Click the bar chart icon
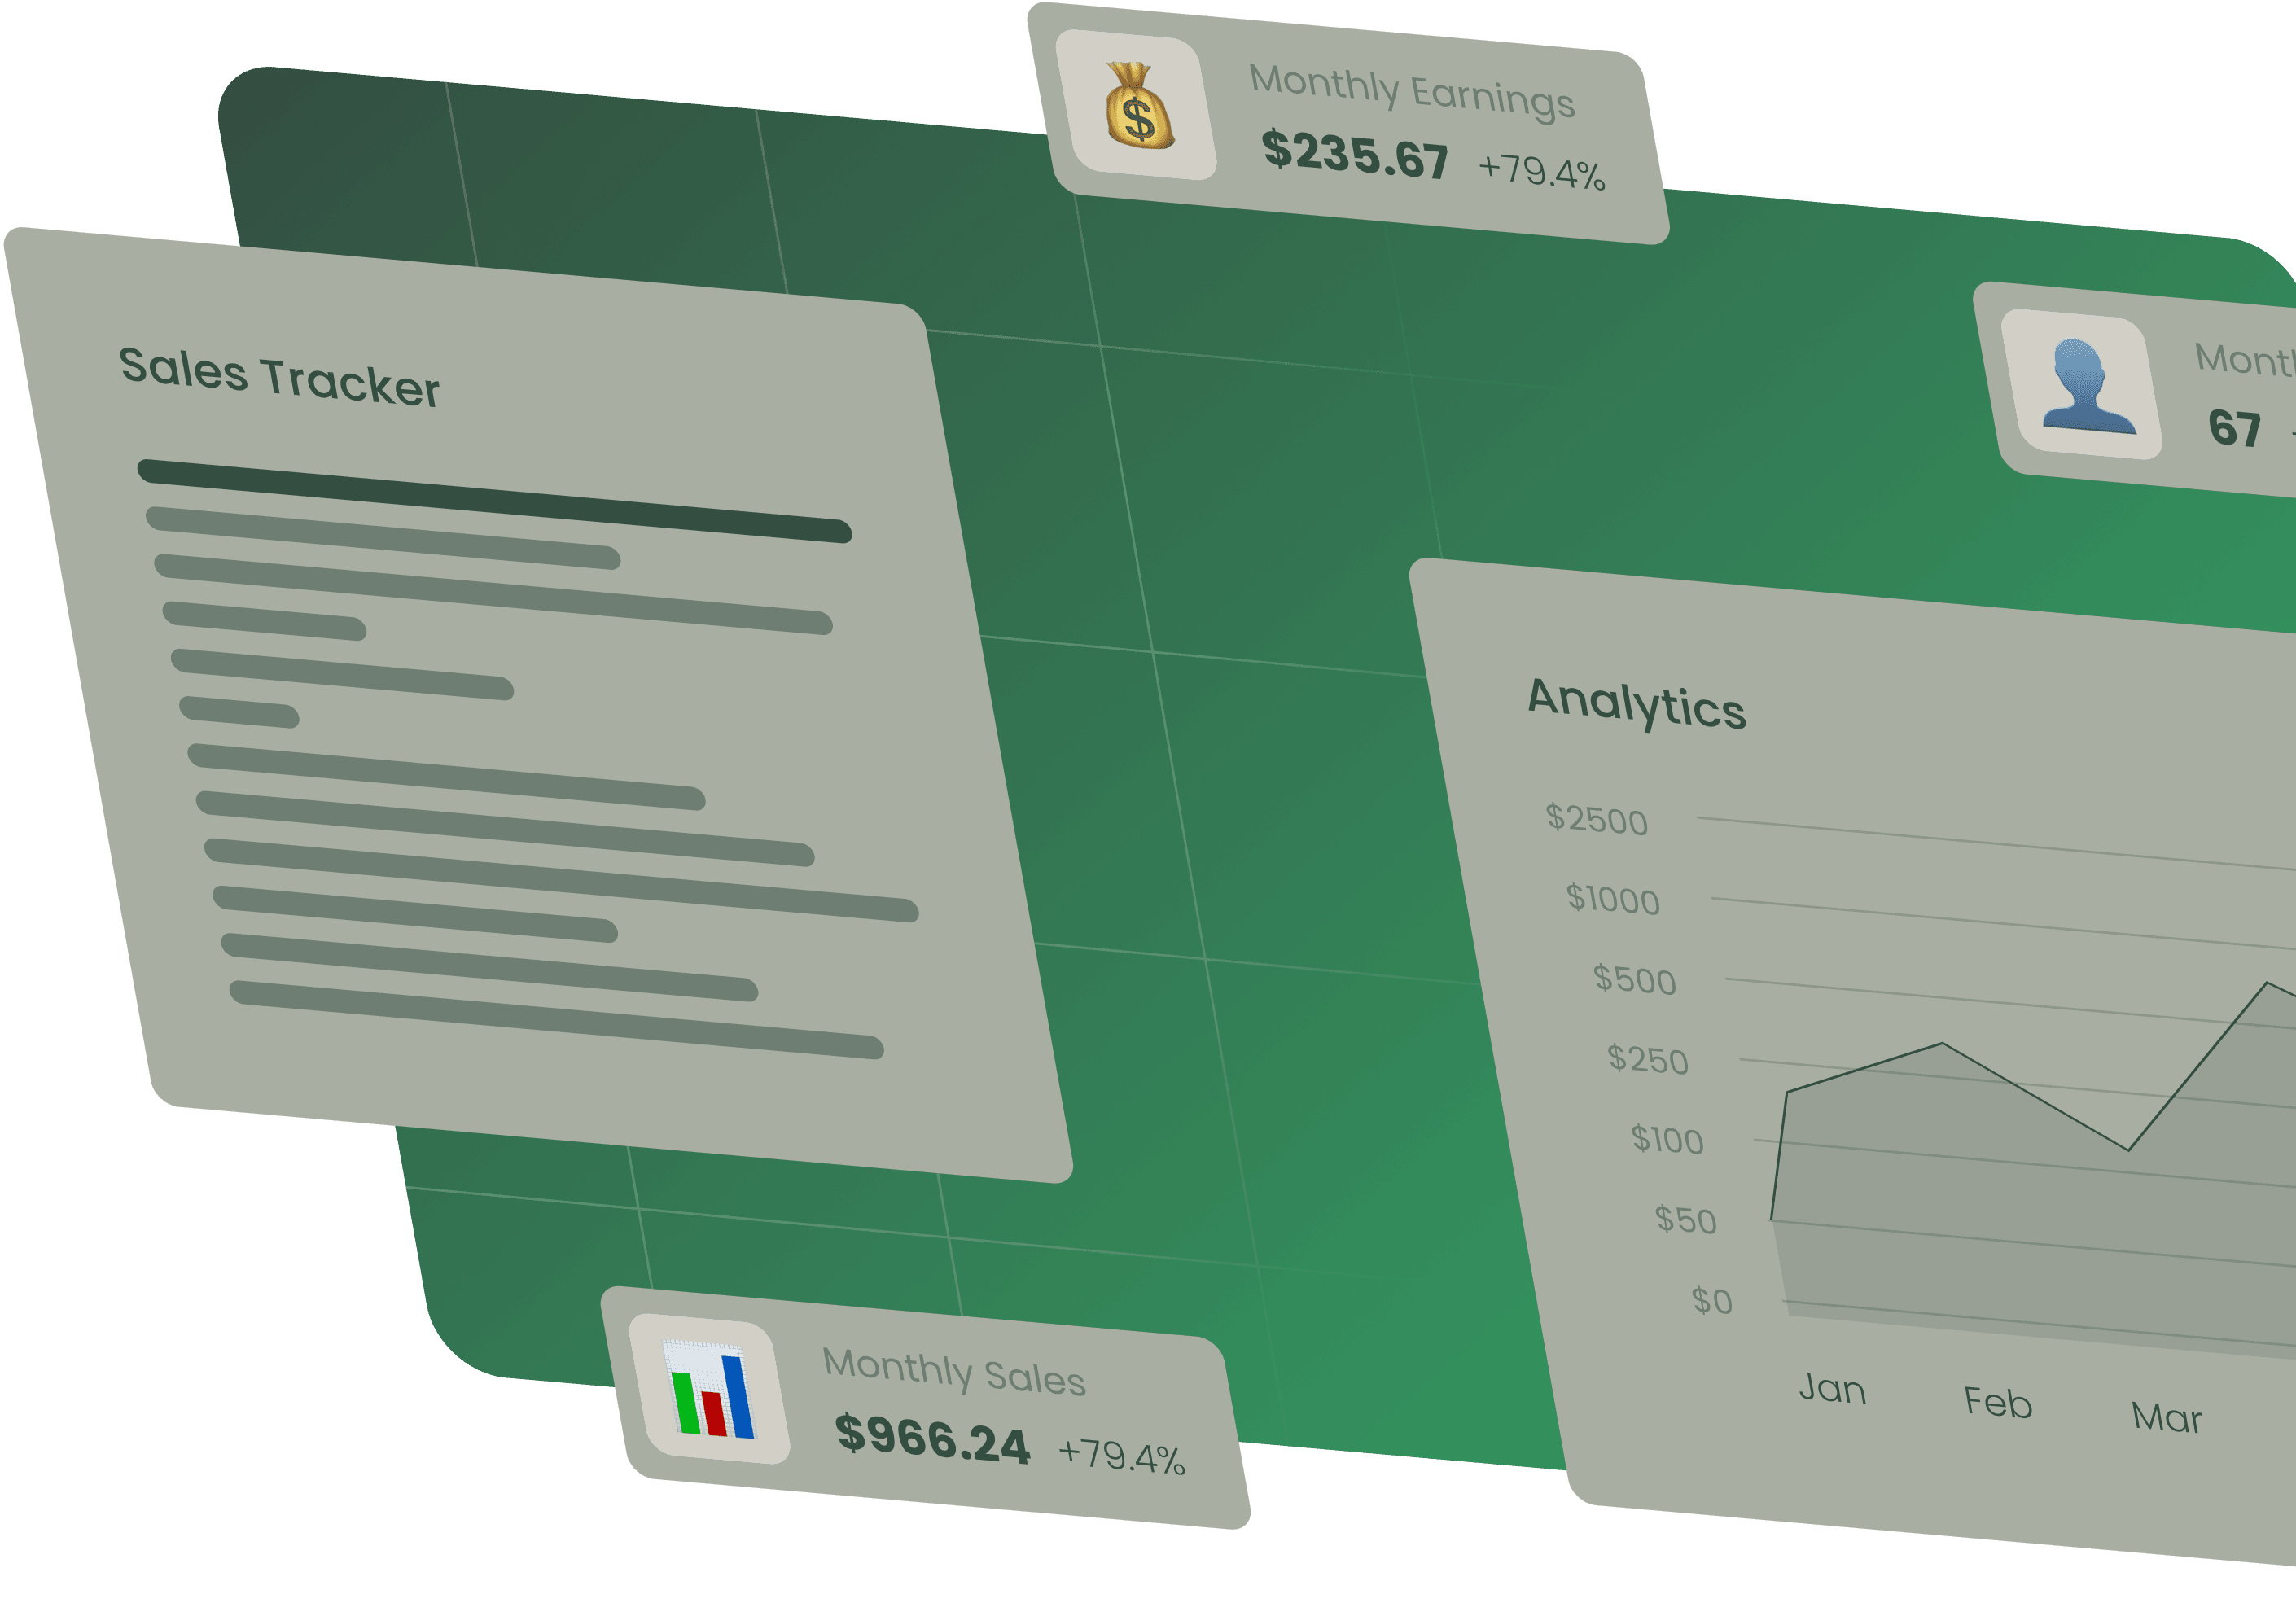 click(710, 1390)
